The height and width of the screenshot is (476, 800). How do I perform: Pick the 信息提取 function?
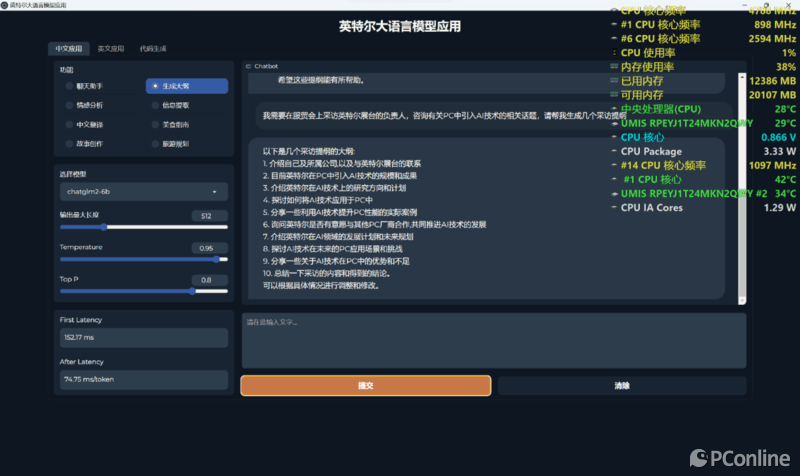[x=153, y=105]
